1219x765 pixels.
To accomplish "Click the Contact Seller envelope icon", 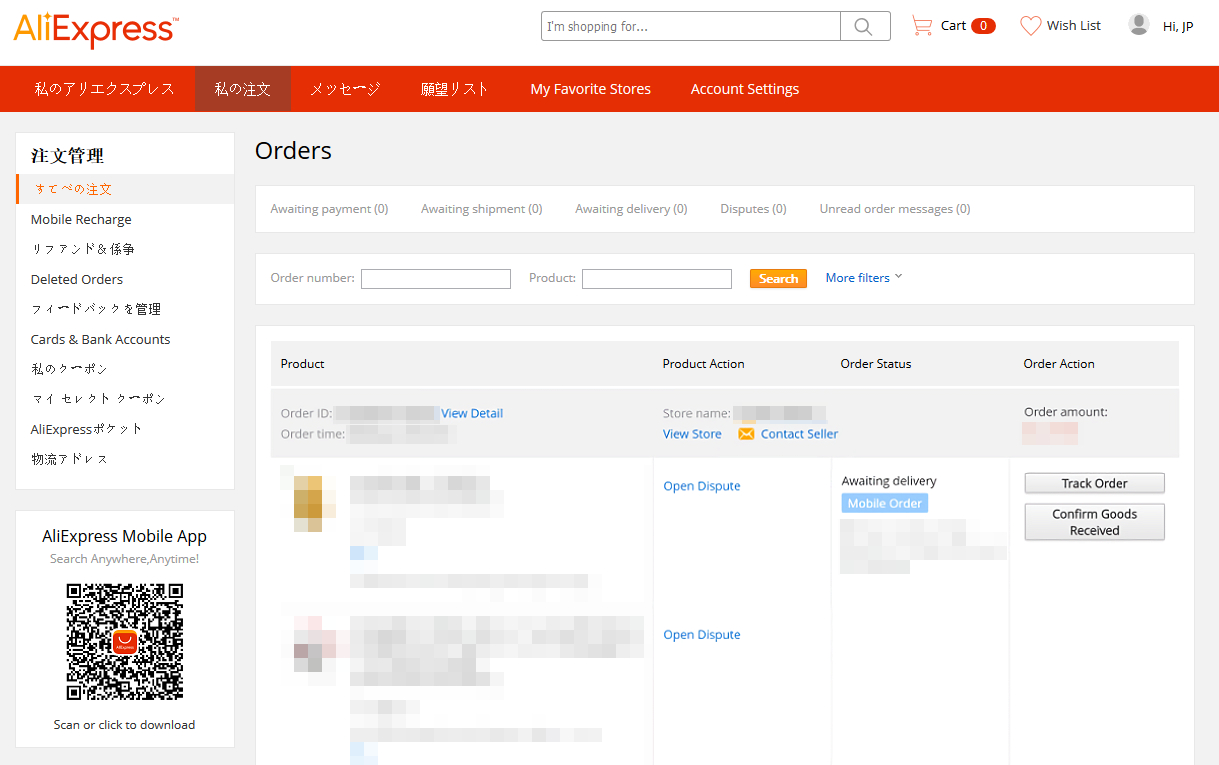I will tap(746, 434).
